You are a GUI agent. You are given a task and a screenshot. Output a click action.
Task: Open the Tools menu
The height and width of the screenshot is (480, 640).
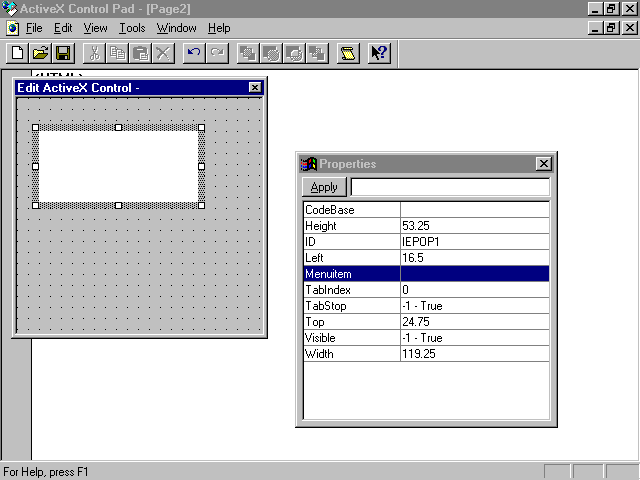132,28
